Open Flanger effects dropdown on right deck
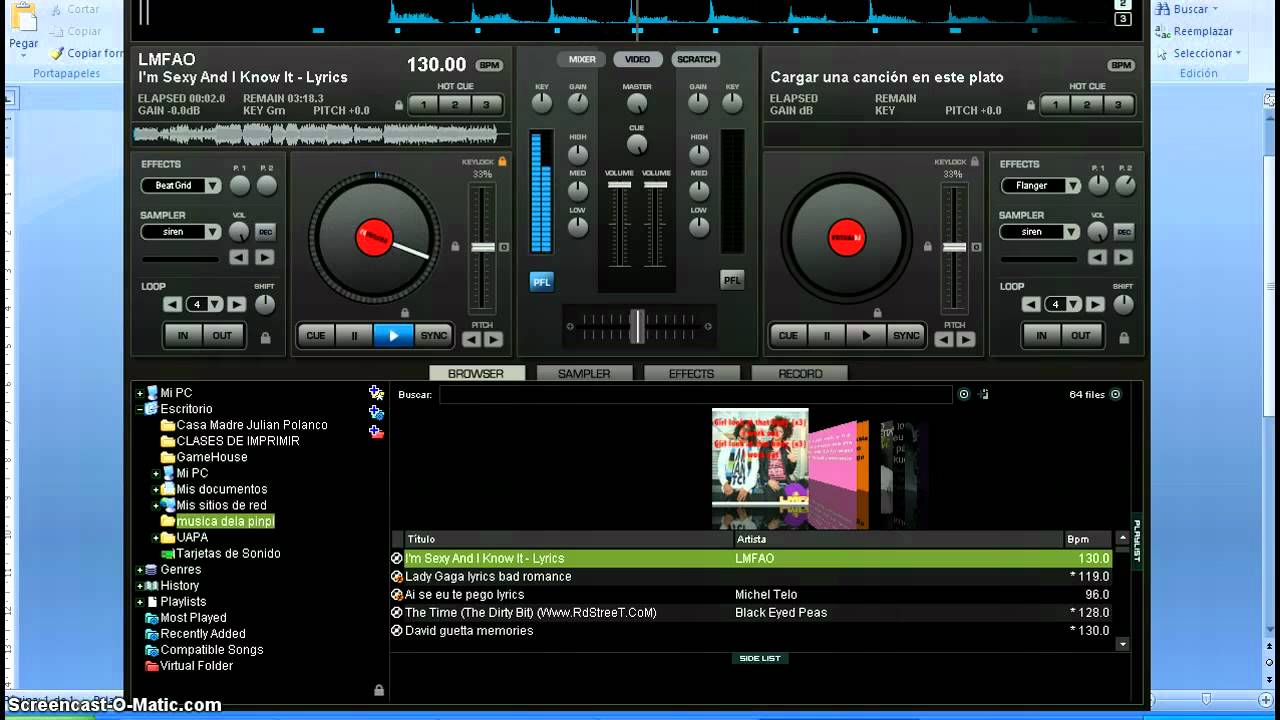This screenshot has height=720, width=1280. pos(1073,186)
